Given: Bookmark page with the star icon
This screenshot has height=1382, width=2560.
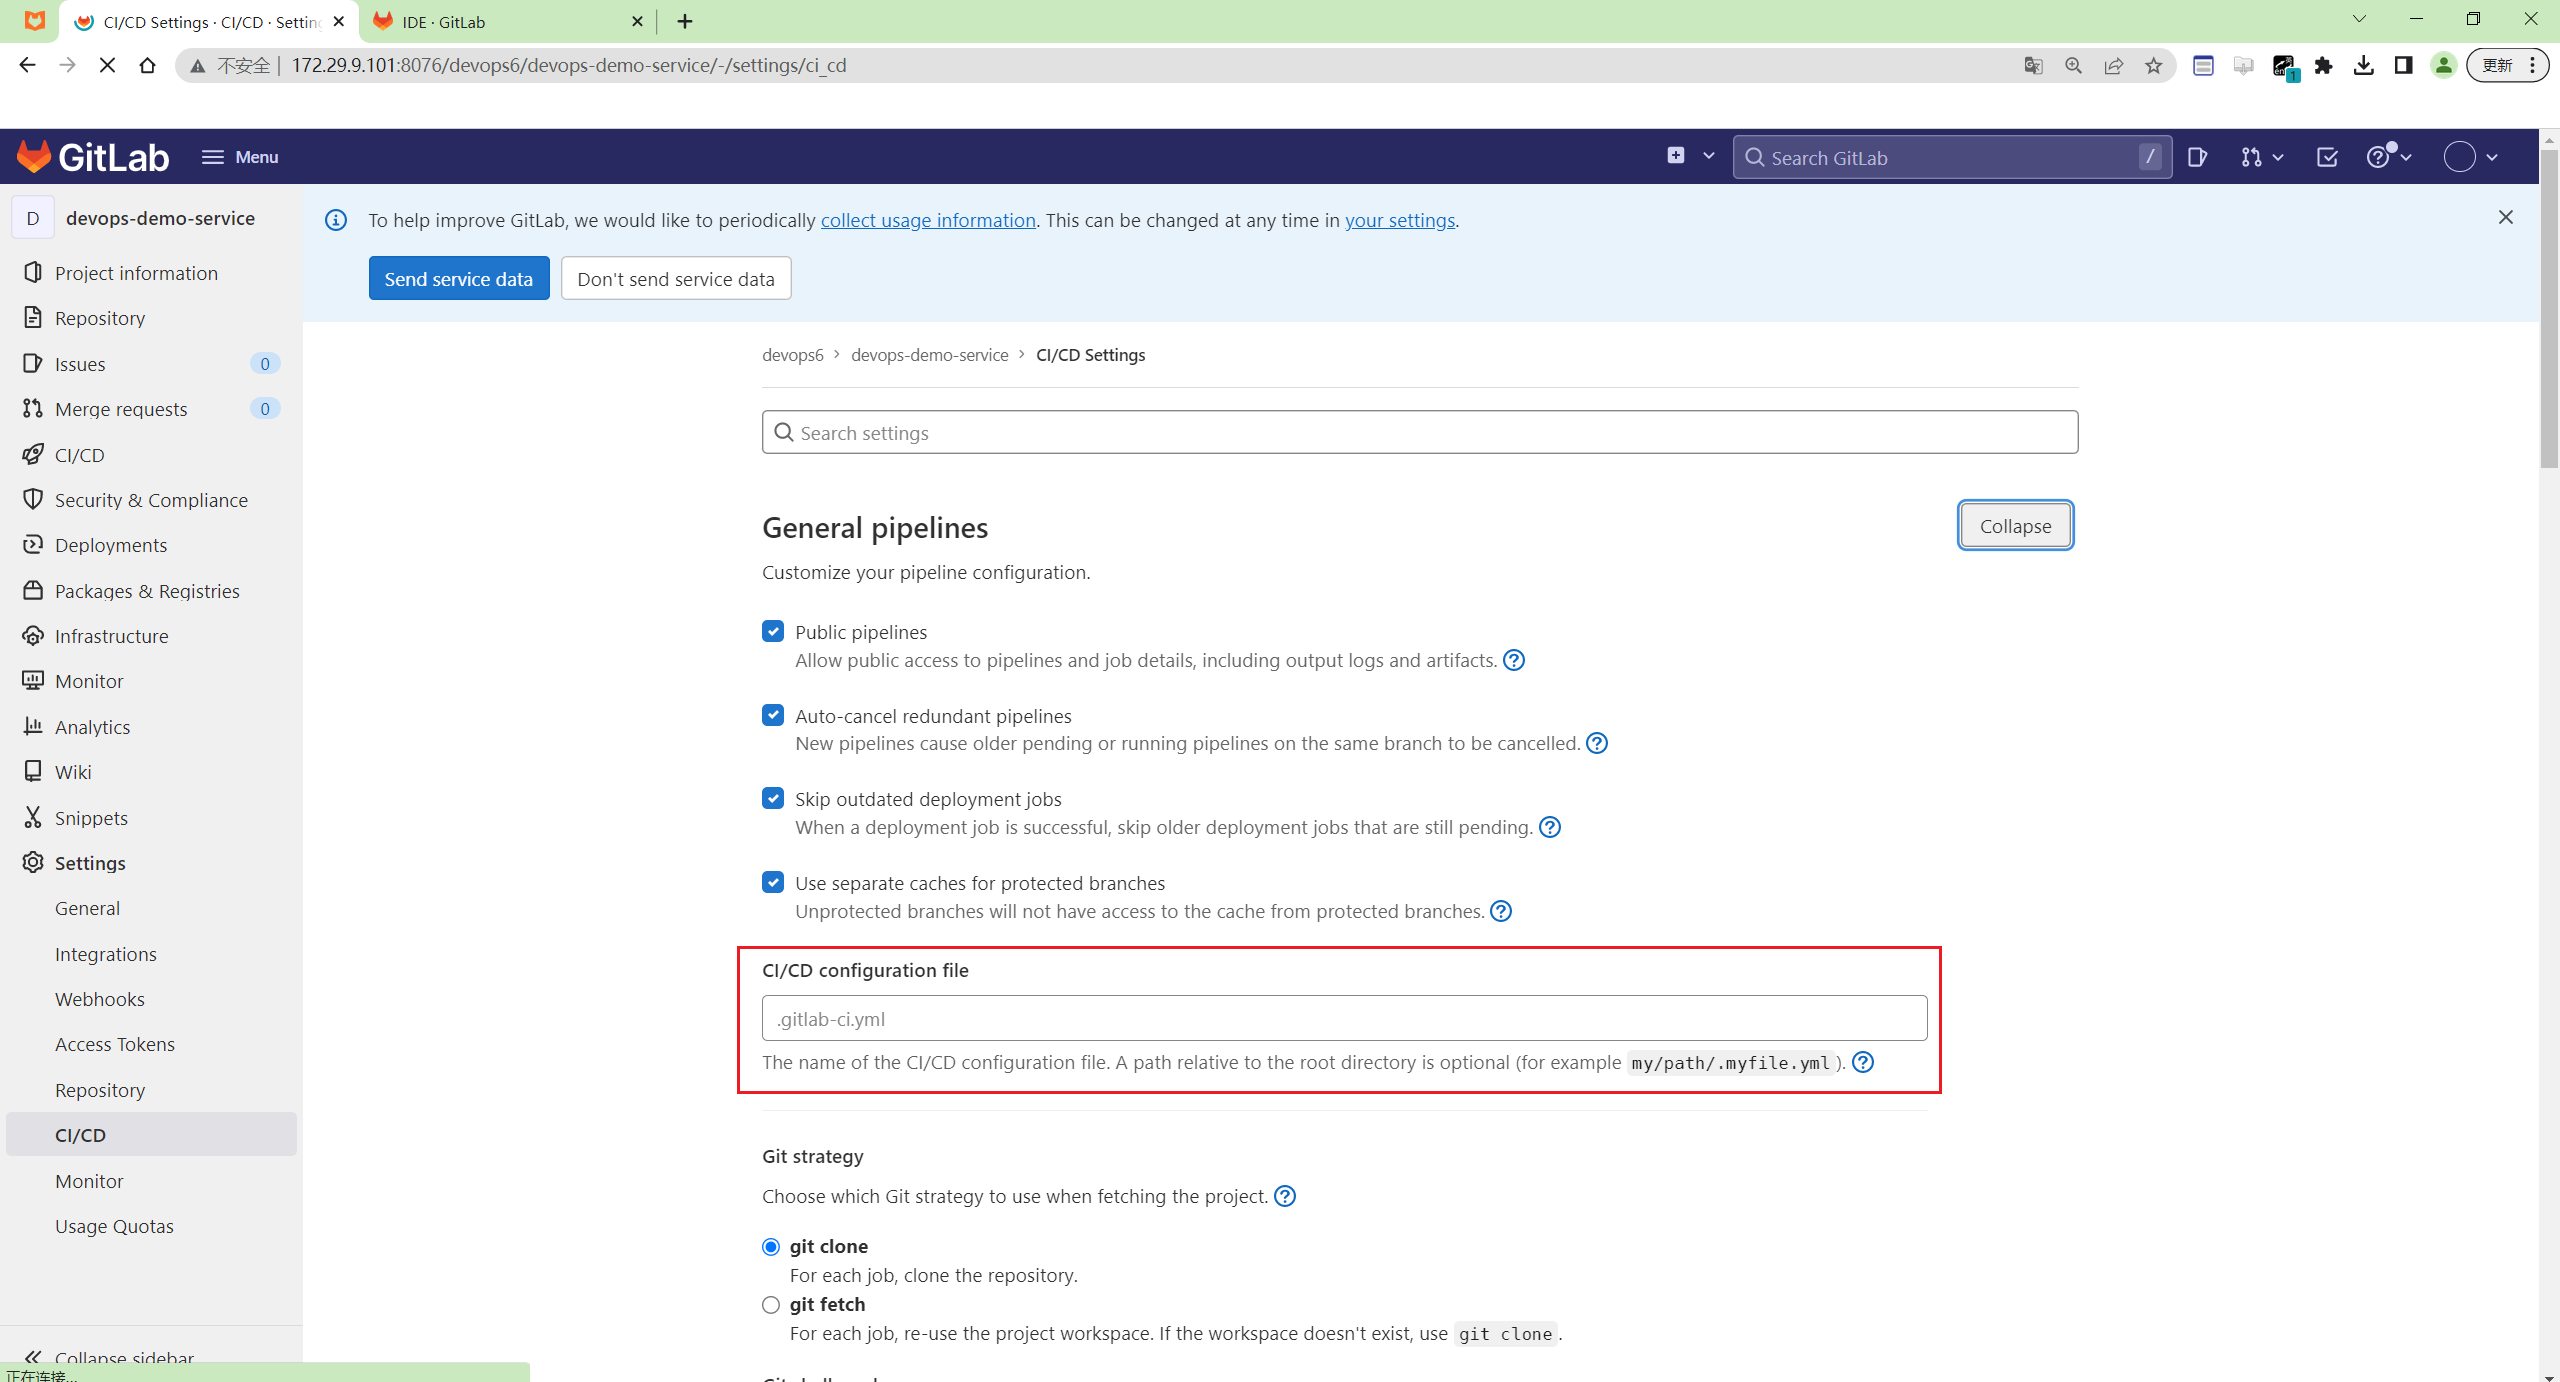Looking at the screenshot, I should [2153, 66].
